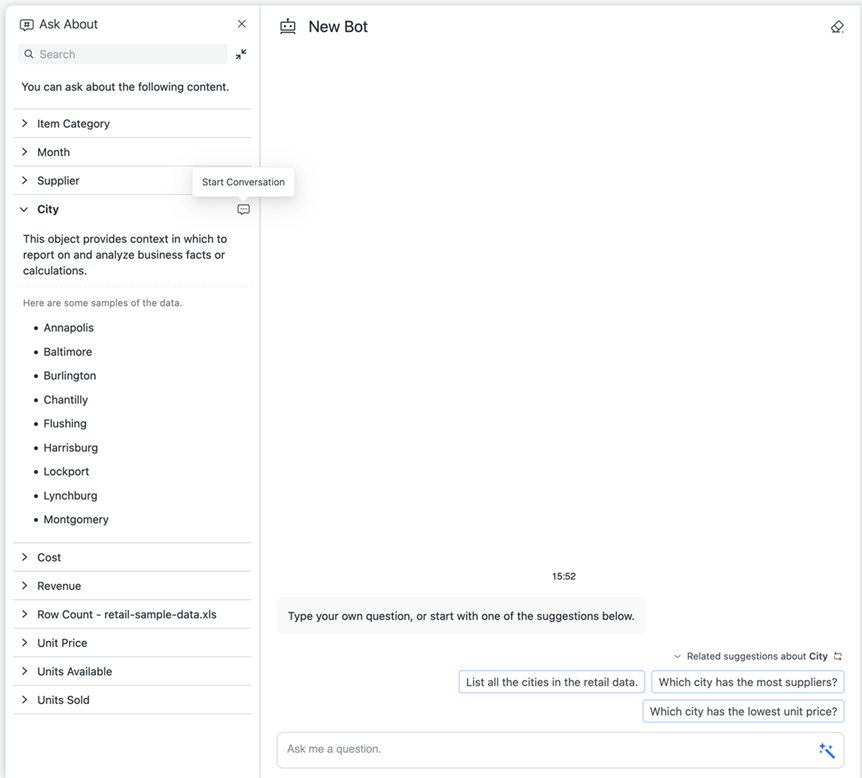862x778 pixels.
Task: Pick 'Which city has the lowest unit price?' suggestion
Action: pyautogui.click(x=743, y=712)
